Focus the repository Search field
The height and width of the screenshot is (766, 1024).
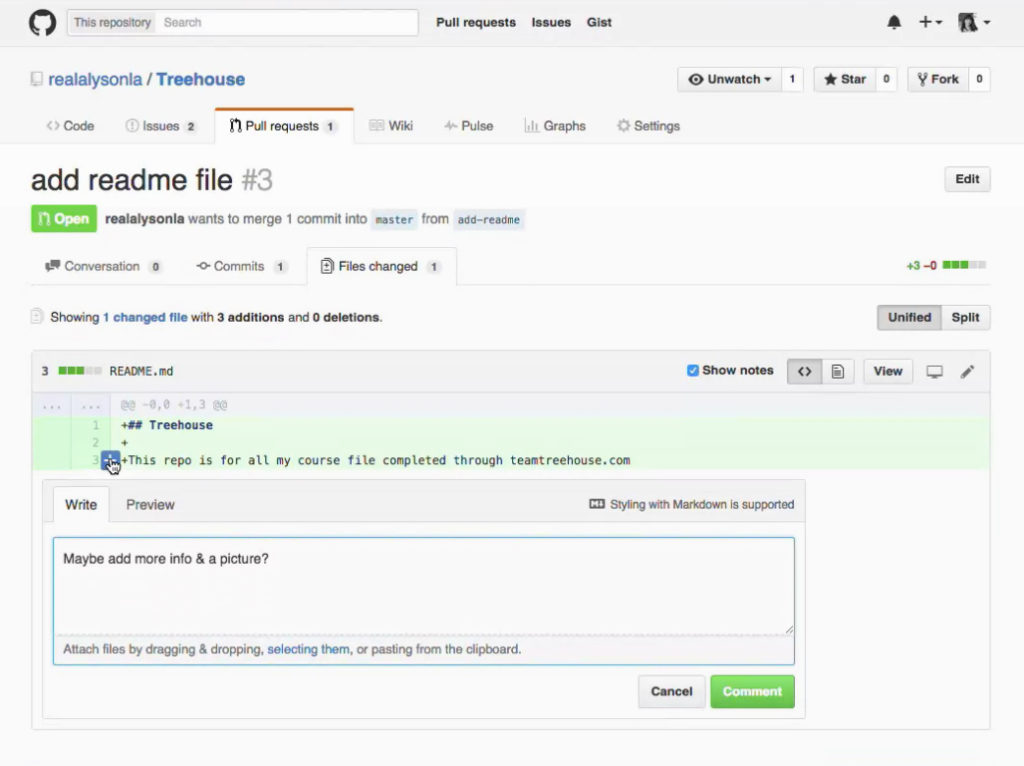pyautogui.click(x=287, y=22)
